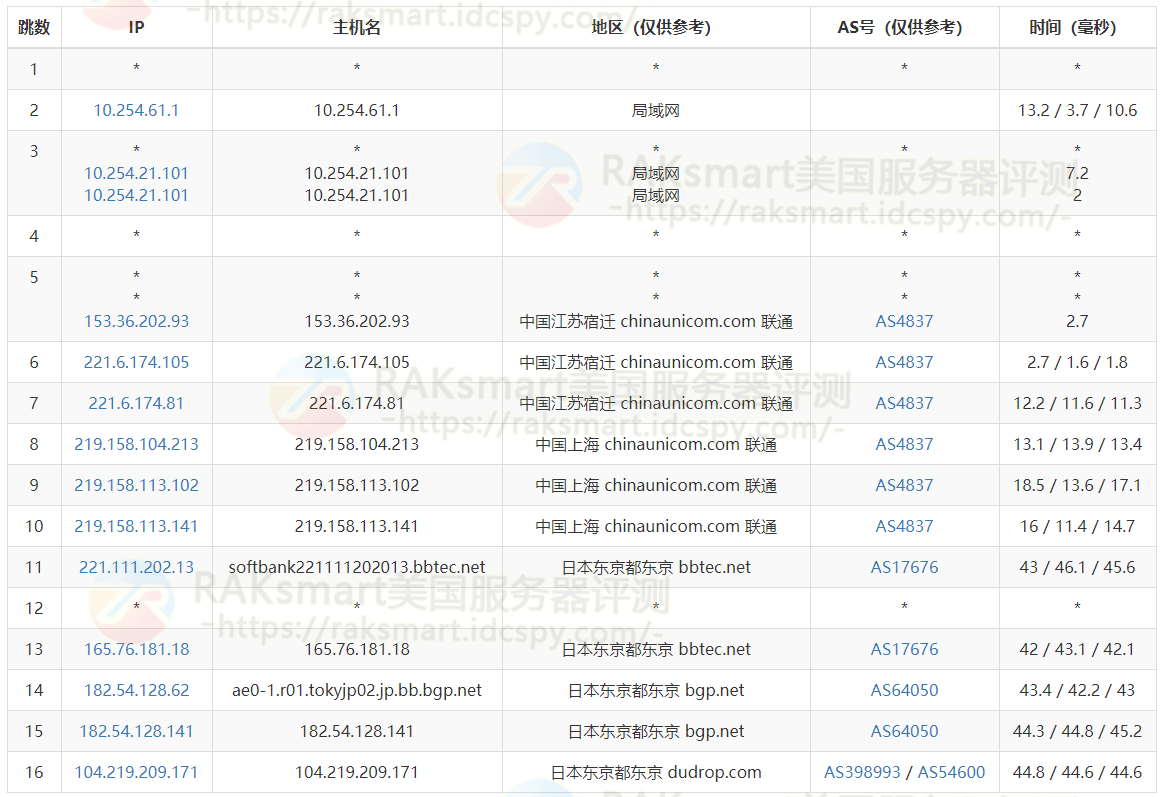1167x797 pixels.
Task: Follow the 221.111.202.13 IP link
Action: click(x=136, y=566)
